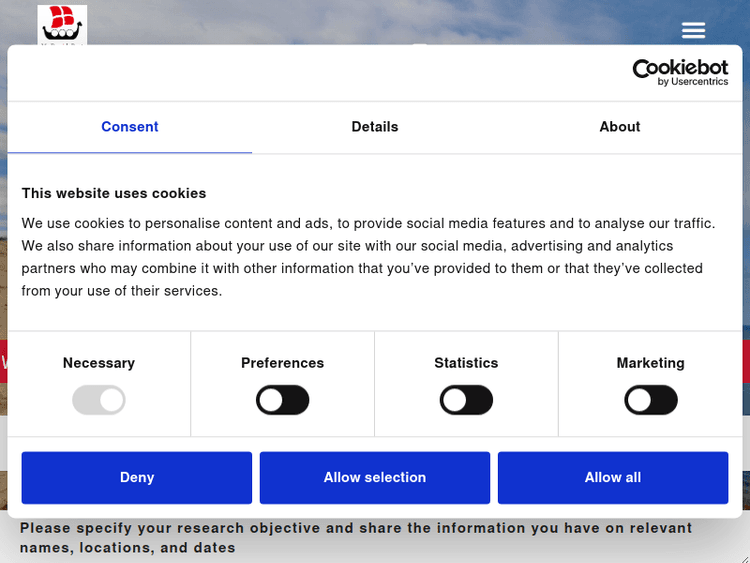Click the Marketing category label
Viewport: 750px width, 563px height.
tap(651, 363)
